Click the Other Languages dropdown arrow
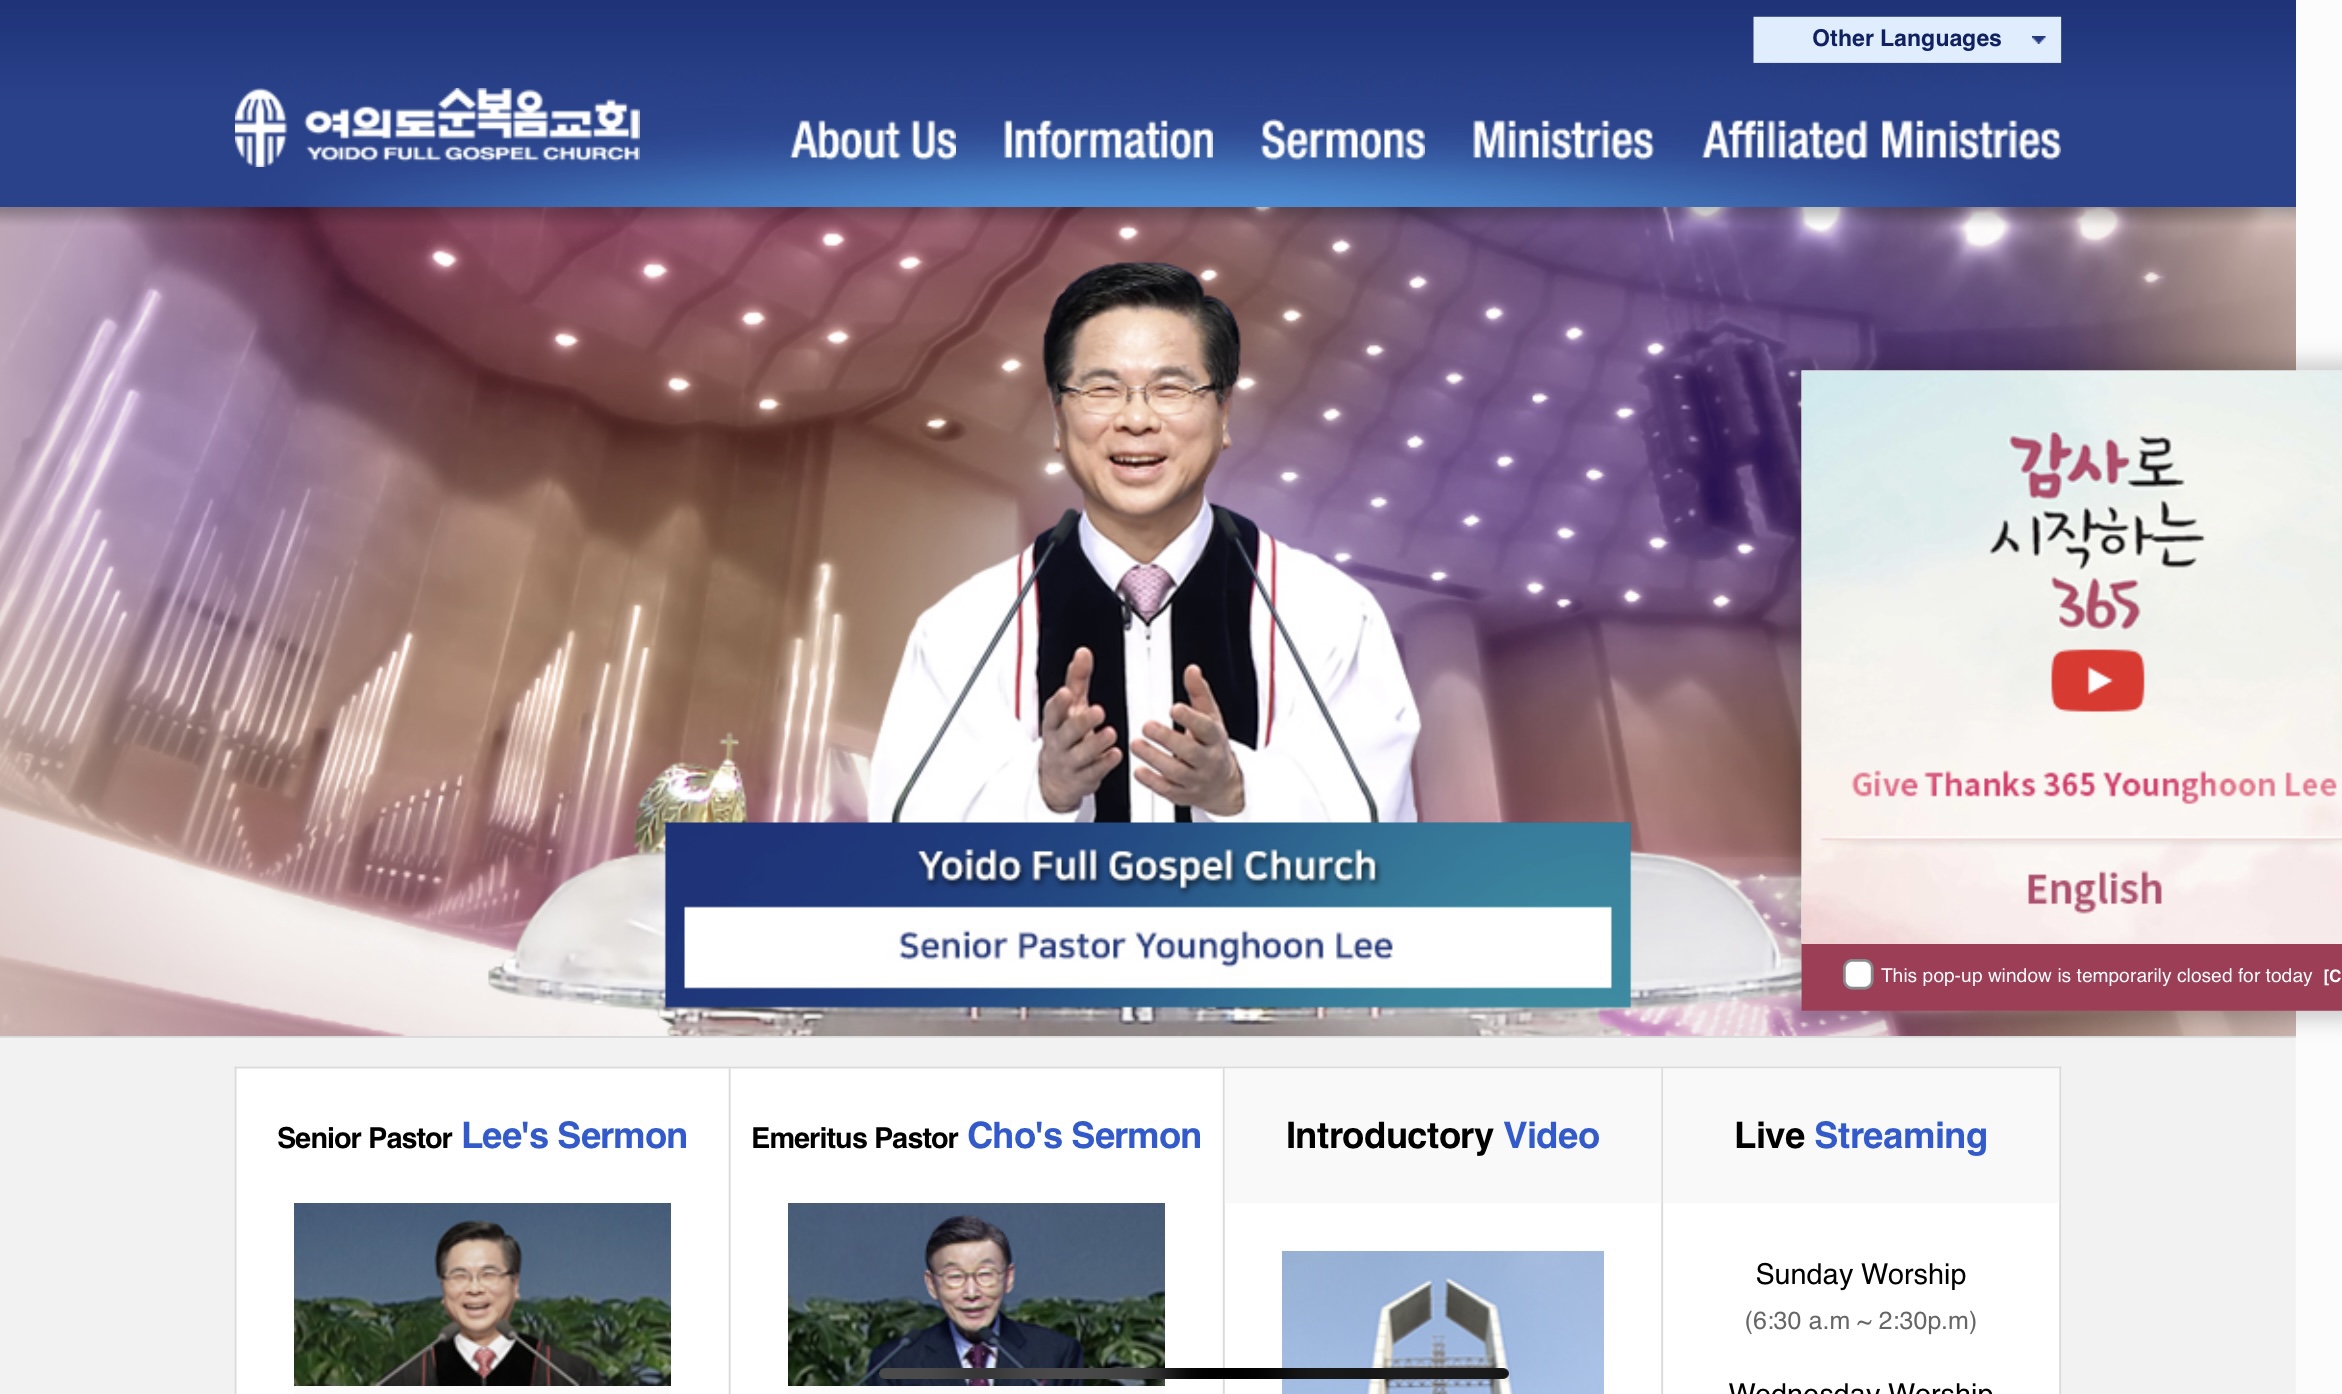 pos(2038,40)
